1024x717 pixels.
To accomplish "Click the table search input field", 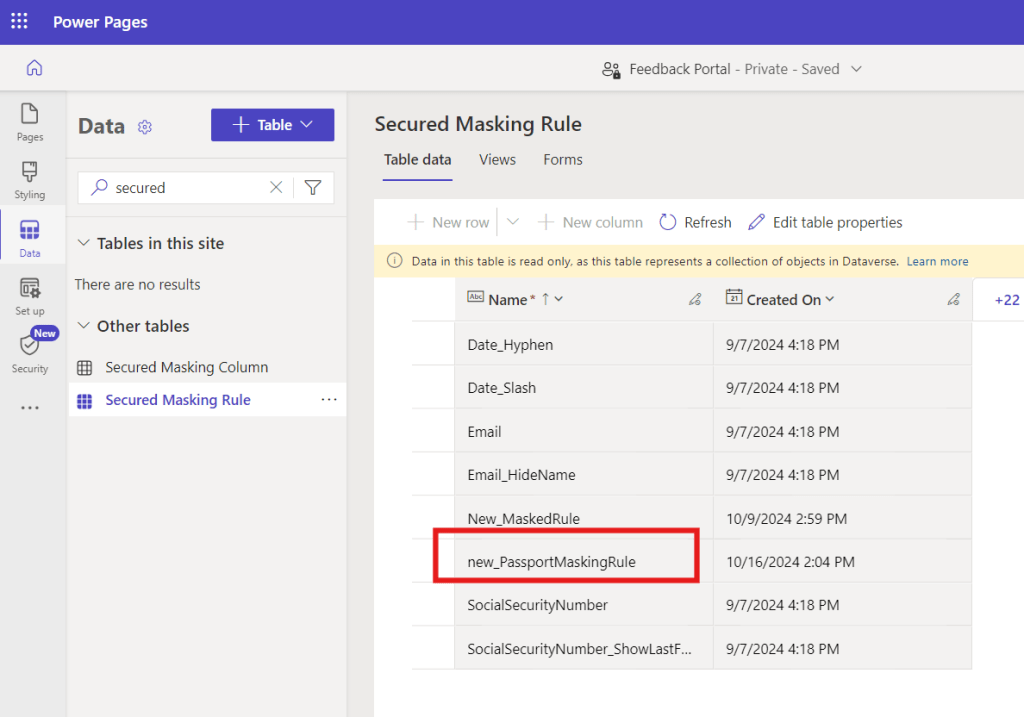I will (185, 187).
